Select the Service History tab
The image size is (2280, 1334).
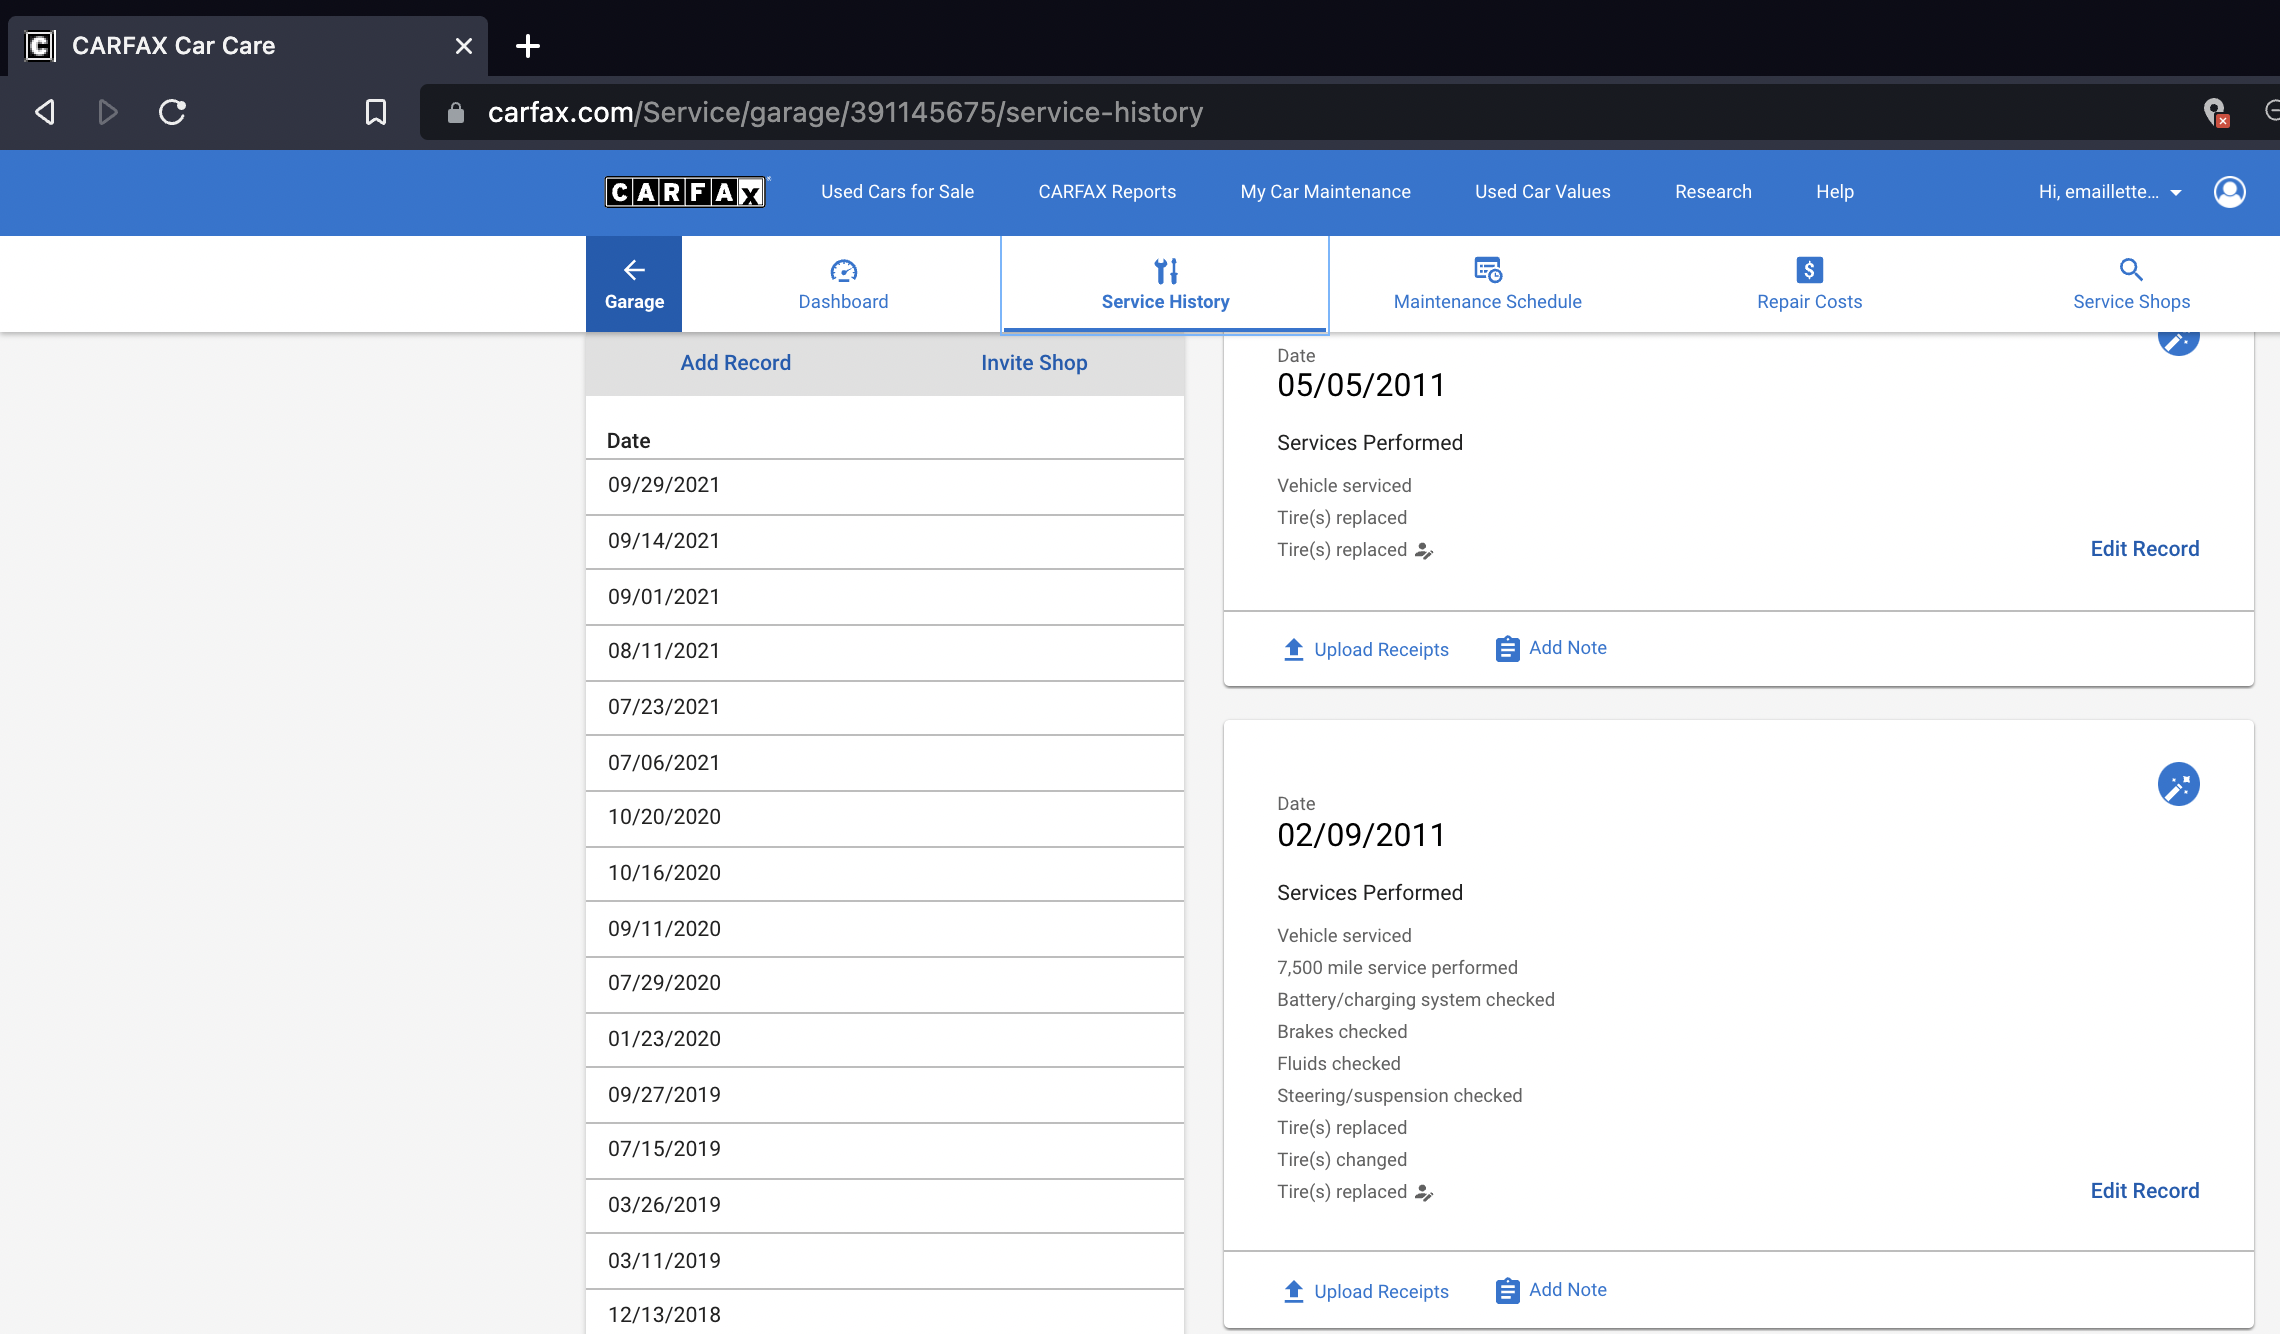1165,284
